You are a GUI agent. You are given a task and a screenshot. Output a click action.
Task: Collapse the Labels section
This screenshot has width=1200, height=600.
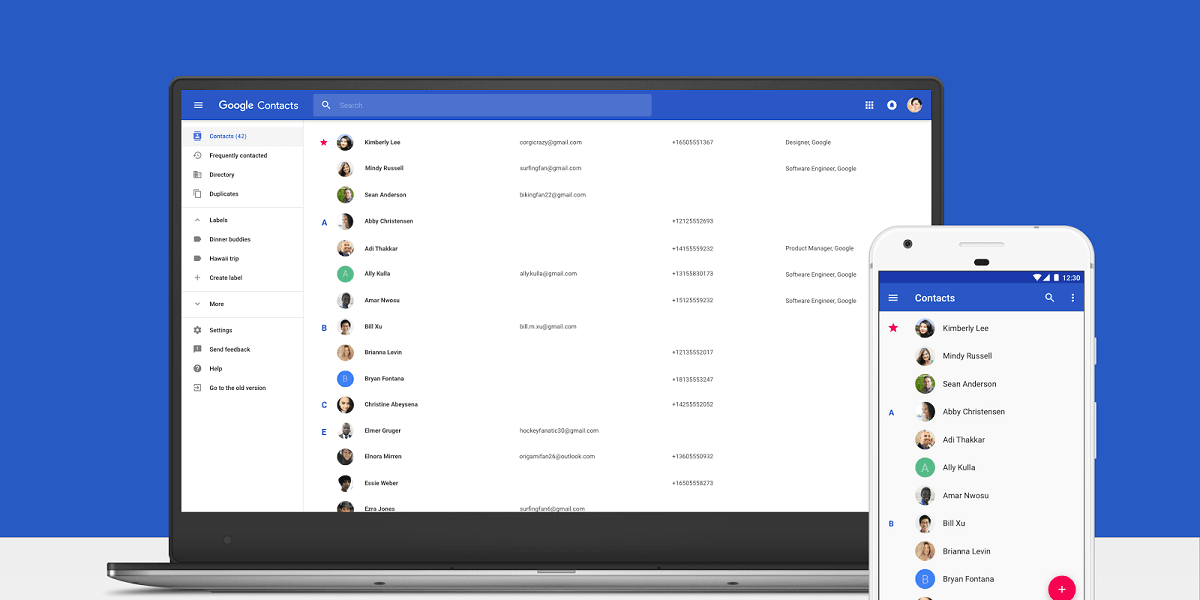coord(197,220)
